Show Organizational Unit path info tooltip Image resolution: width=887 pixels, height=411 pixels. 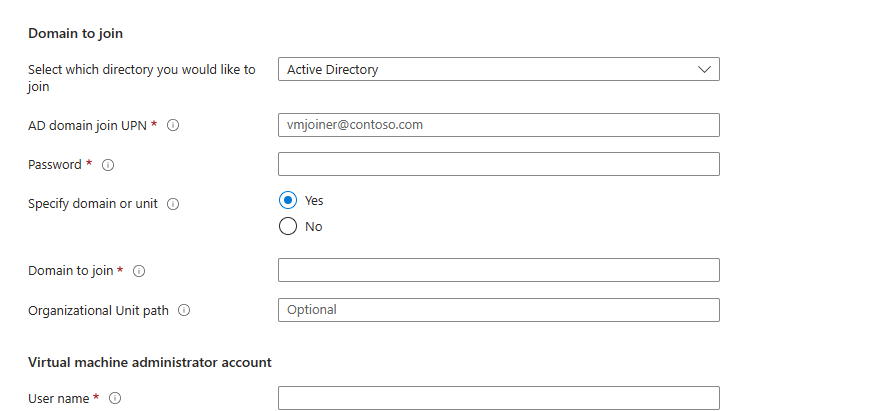[184, 311]
